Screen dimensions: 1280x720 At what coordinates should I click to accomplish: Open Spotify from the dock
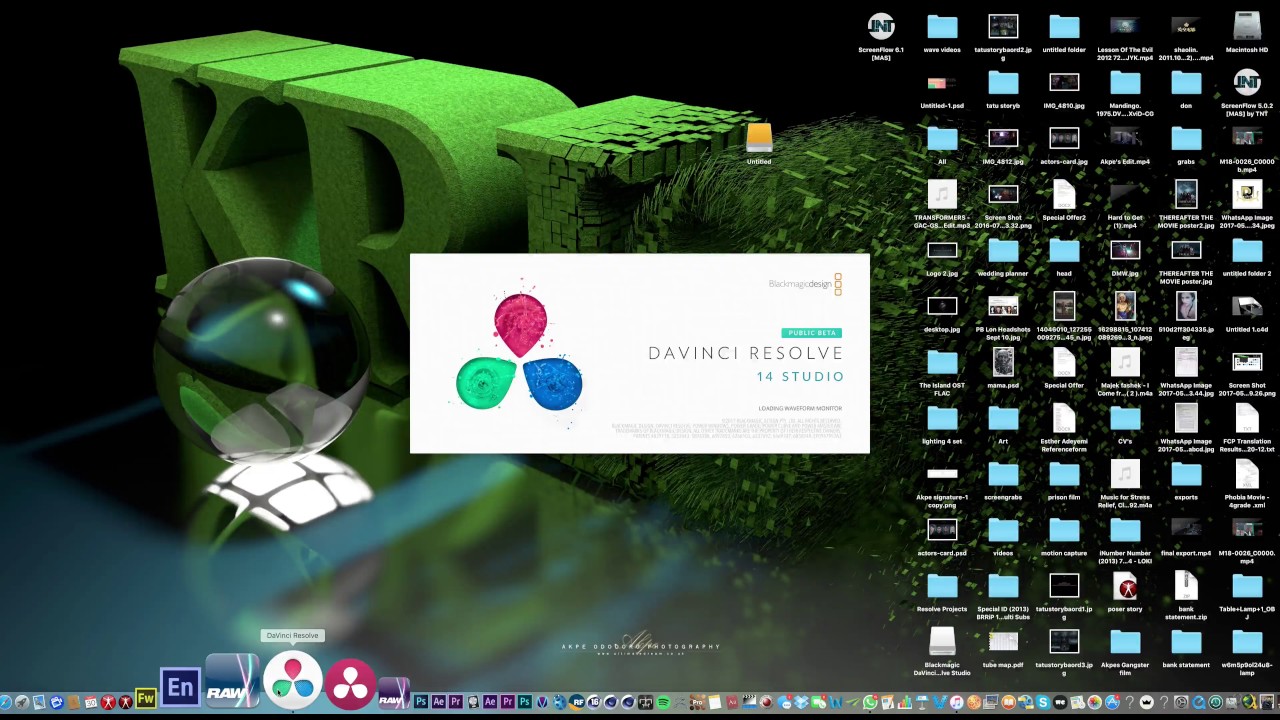[x=664, y=703]
